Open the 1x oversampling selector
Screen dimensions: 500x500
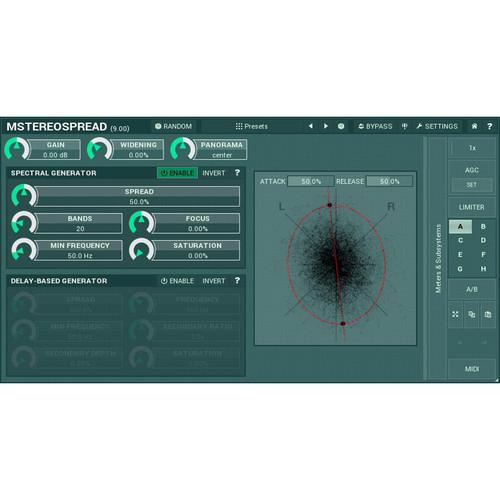pos(471,148)
